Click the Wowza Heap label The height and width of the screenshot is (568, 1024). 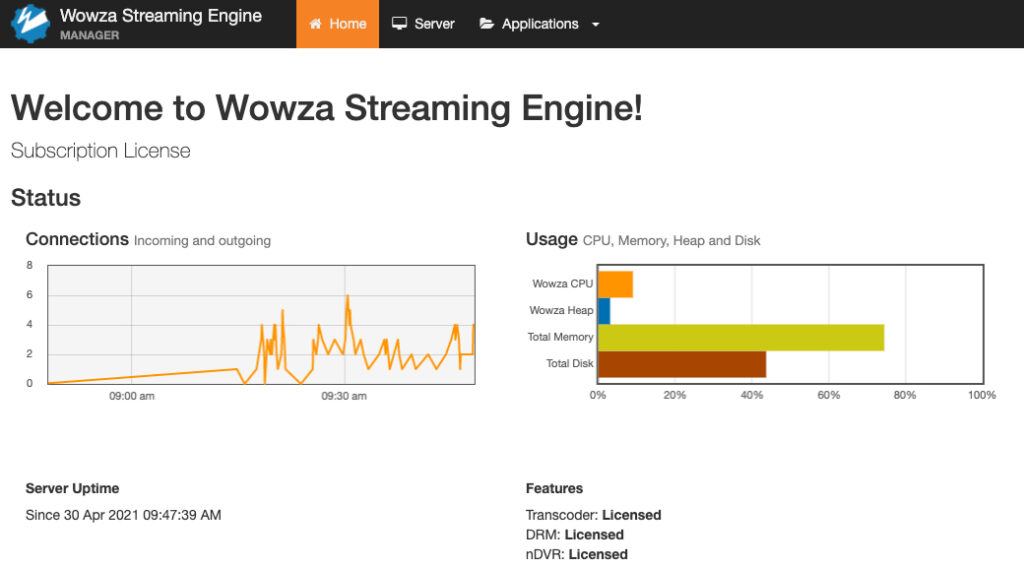tap(561, 311)
